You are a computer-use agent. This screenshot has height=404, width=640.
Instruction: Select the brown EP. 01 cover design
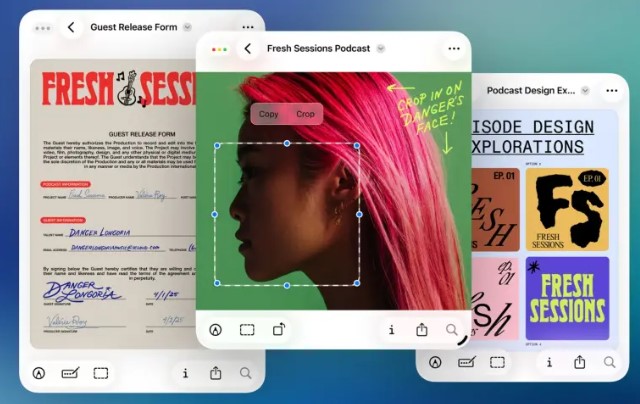tap(495, 209)
